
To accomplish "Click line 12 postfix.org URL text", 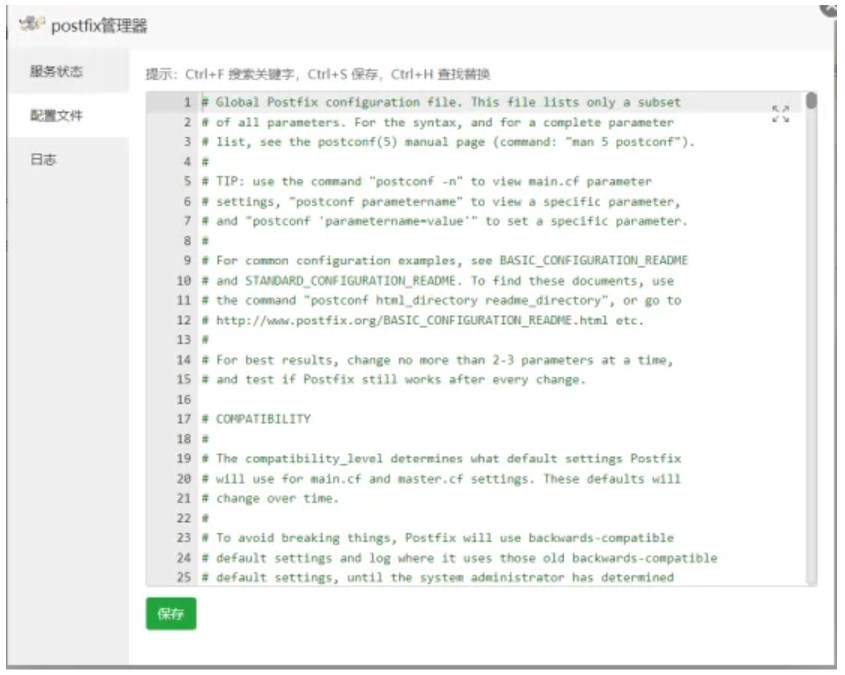I will click(x=413, y=321).
